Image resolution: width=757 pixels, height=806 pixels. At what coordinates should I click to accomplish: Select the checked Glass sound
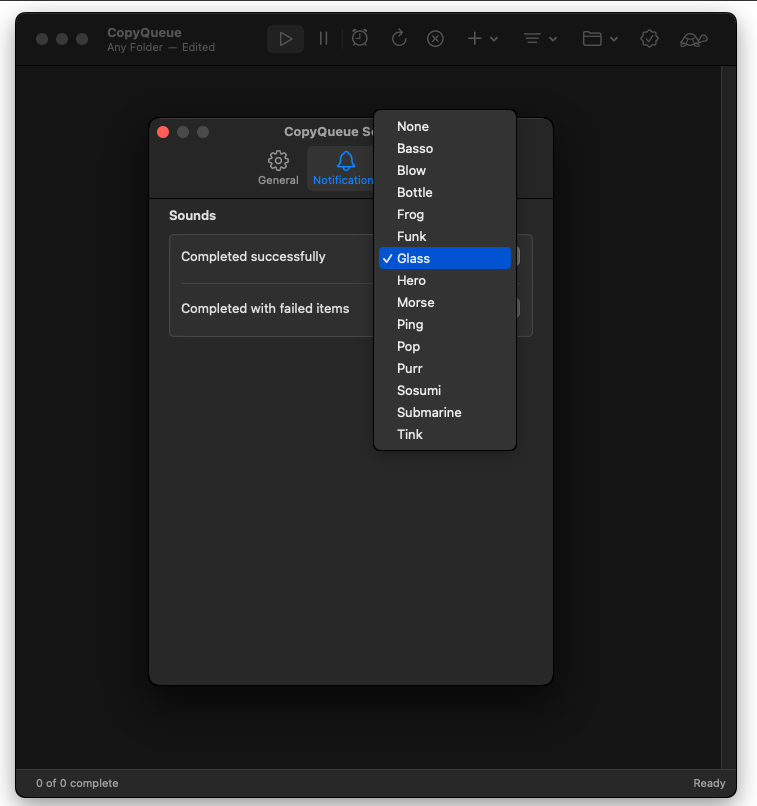414,259
